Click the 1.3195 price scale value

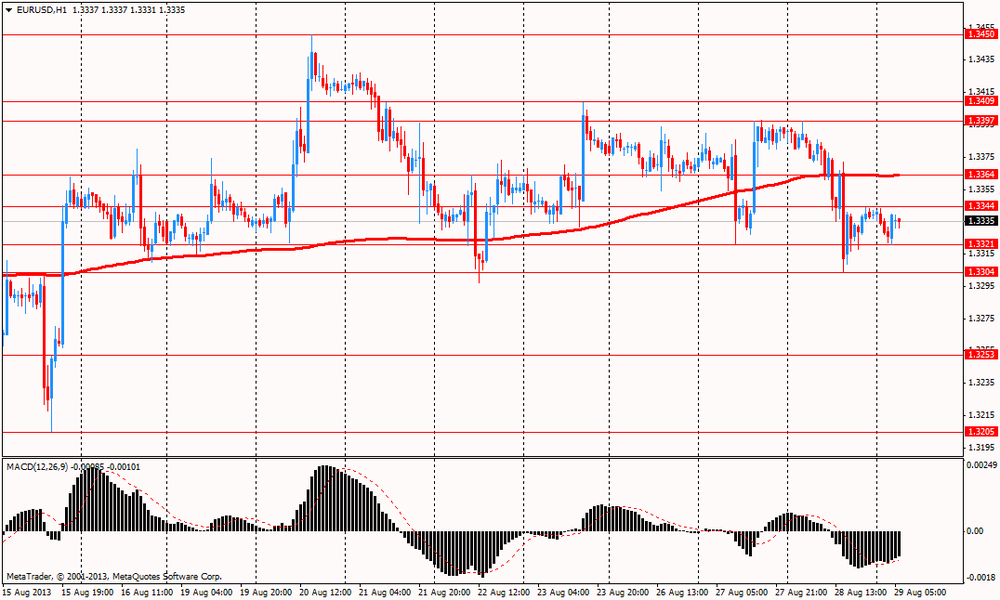pos(982,448)
